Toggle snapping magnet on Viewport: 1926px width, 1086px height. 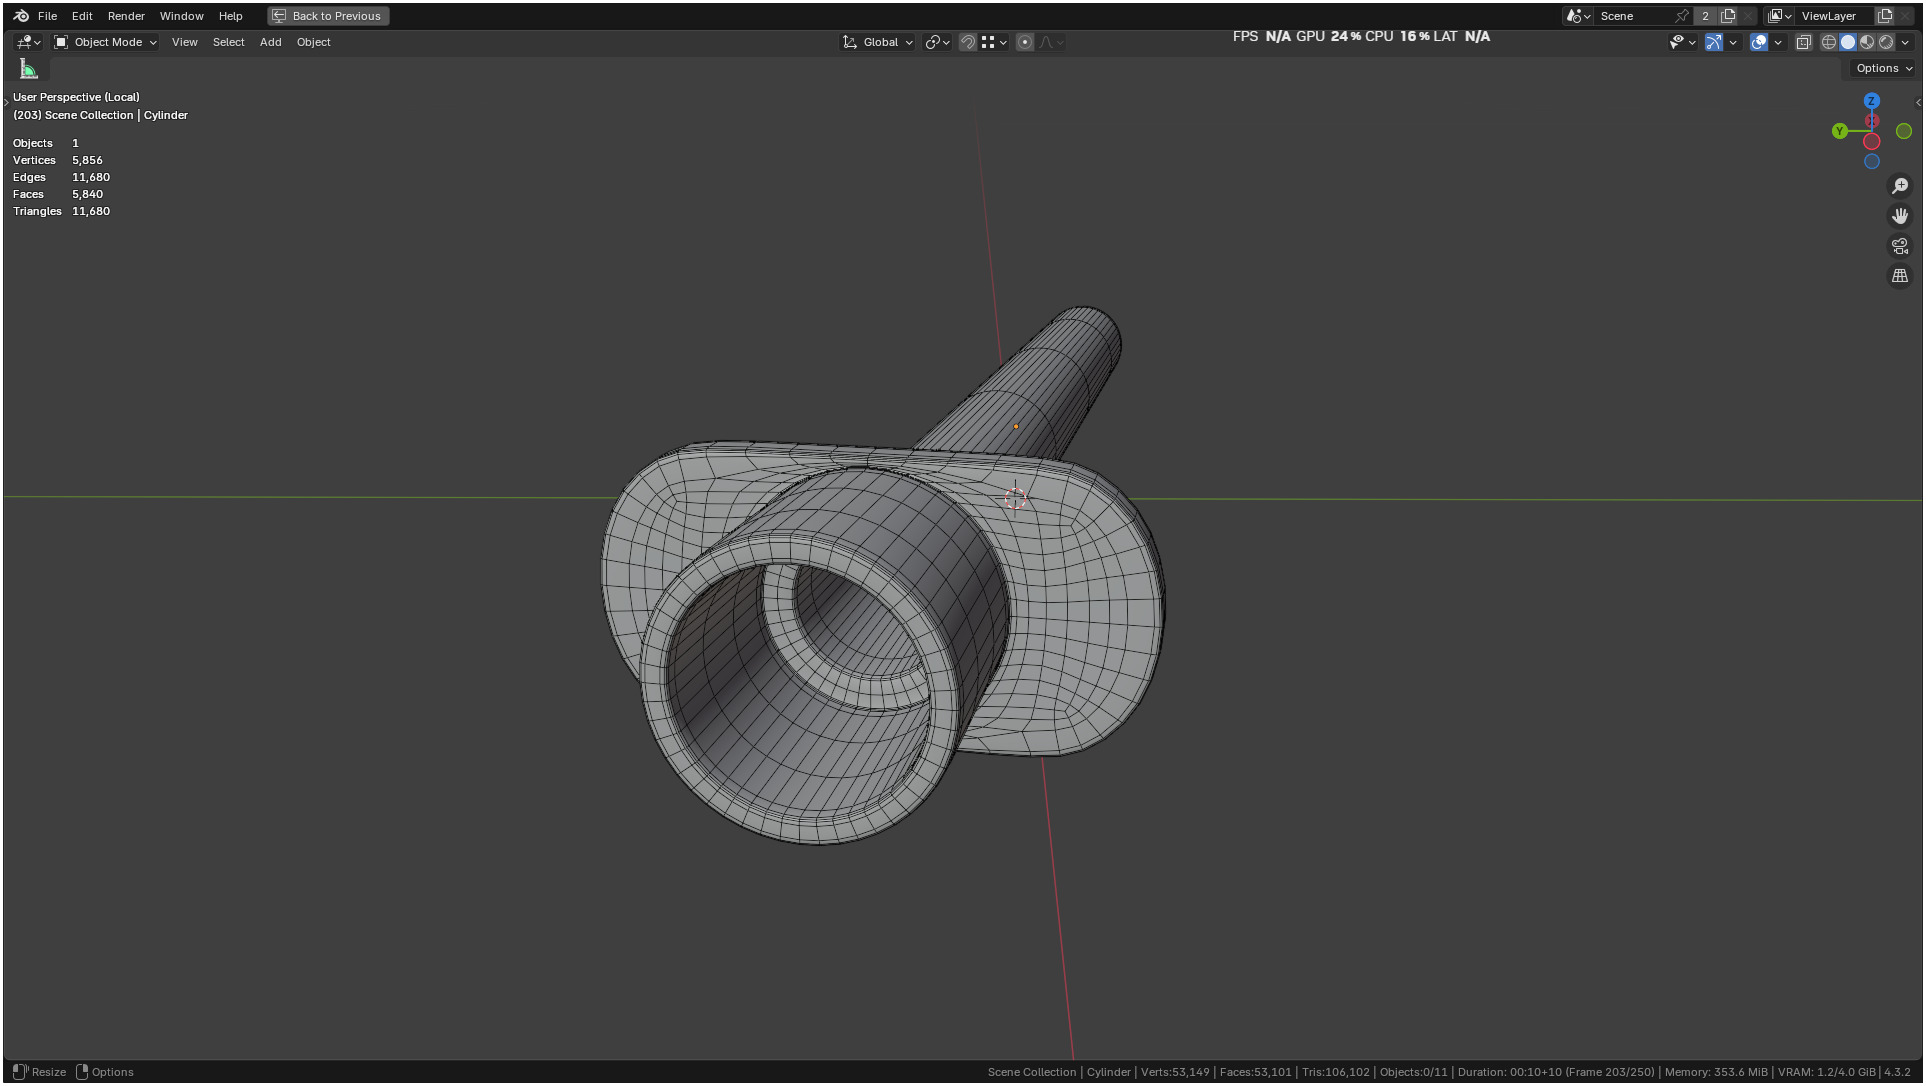tap(967, 42)
